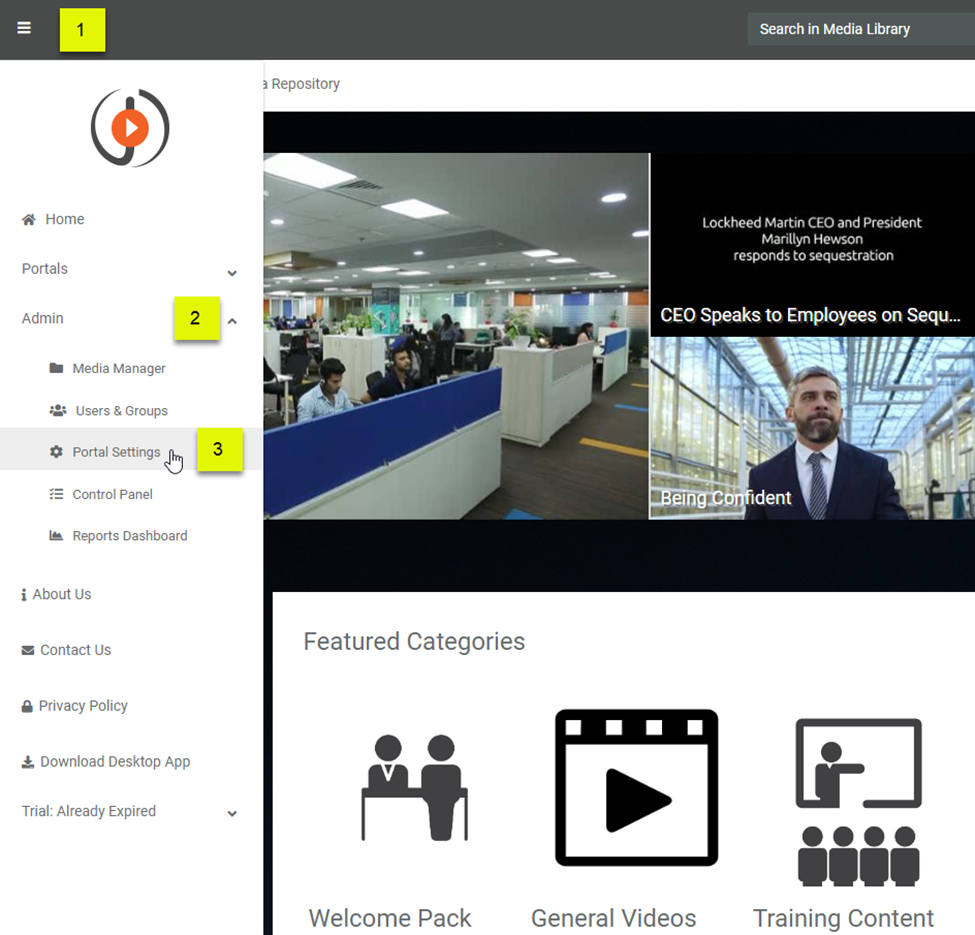This screenshot has height=935, width=975.
Task: Collapse the Admin section chevron
Action: click(232, 321)
